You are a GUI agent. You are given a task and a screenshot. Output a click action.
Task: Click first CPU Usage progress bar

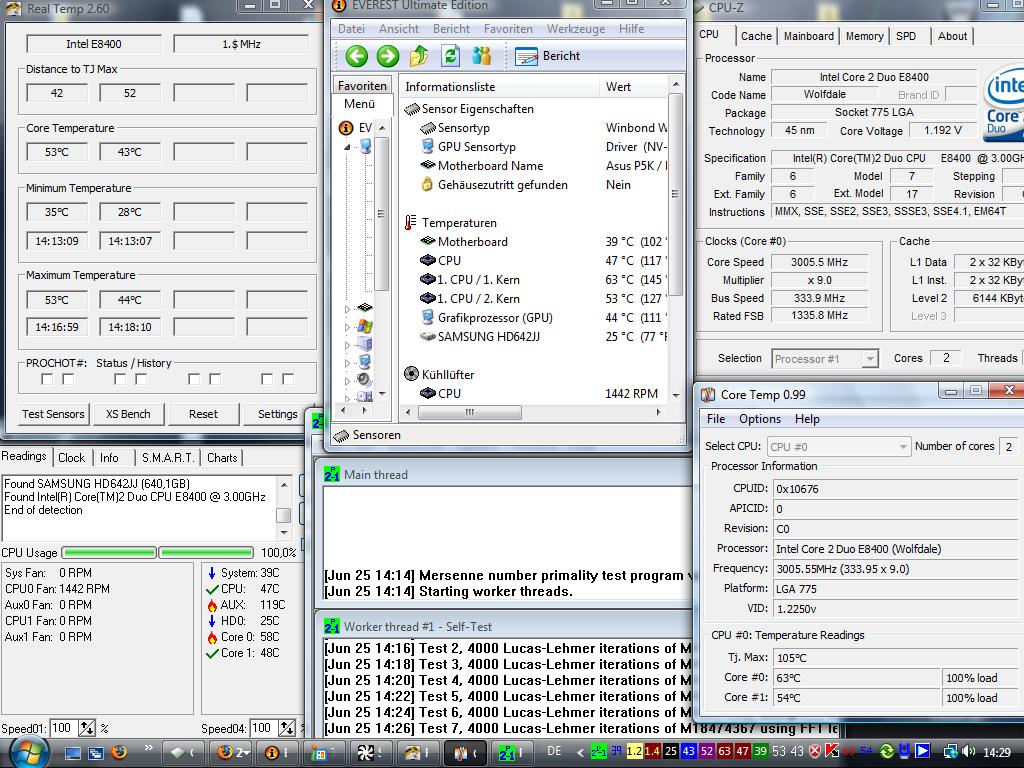(x=109, y=552)
